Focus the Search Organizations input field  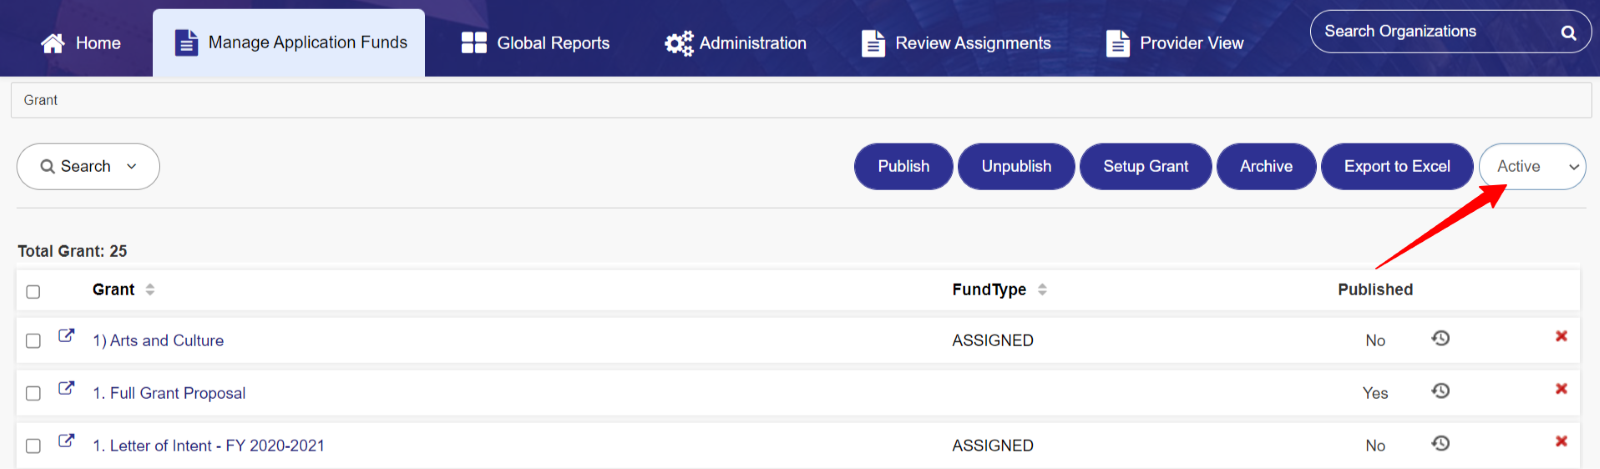1435,32
